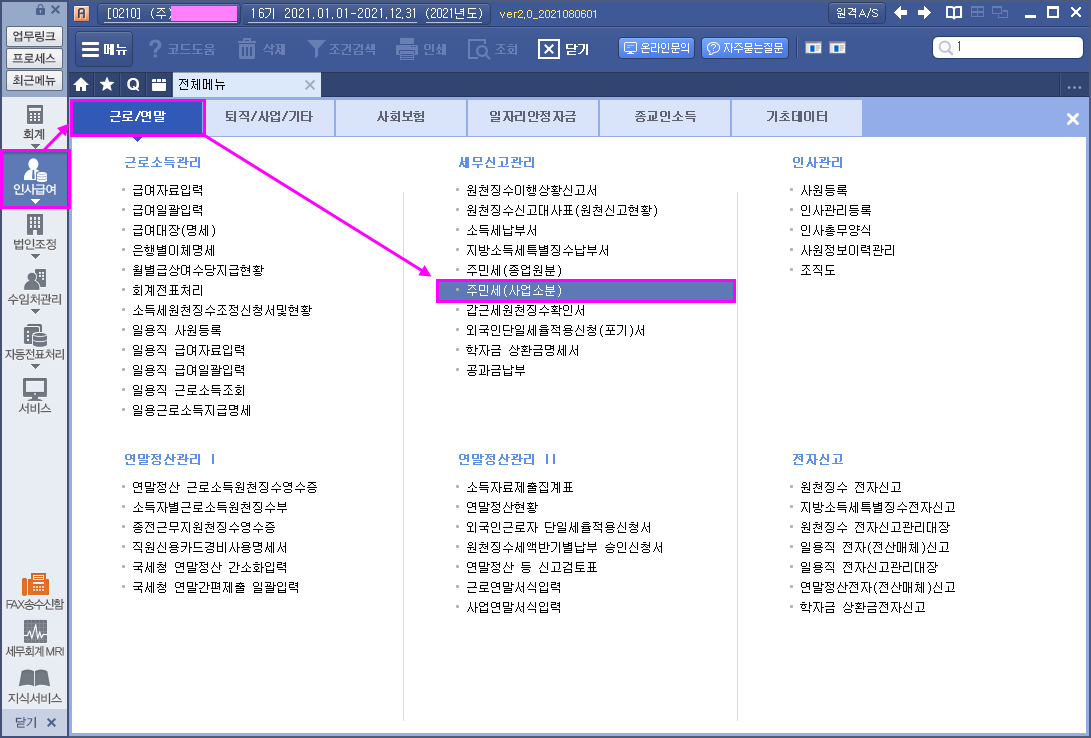Switch to the 사회보험 tab
Screen dimensions: 1091x738
401,117
